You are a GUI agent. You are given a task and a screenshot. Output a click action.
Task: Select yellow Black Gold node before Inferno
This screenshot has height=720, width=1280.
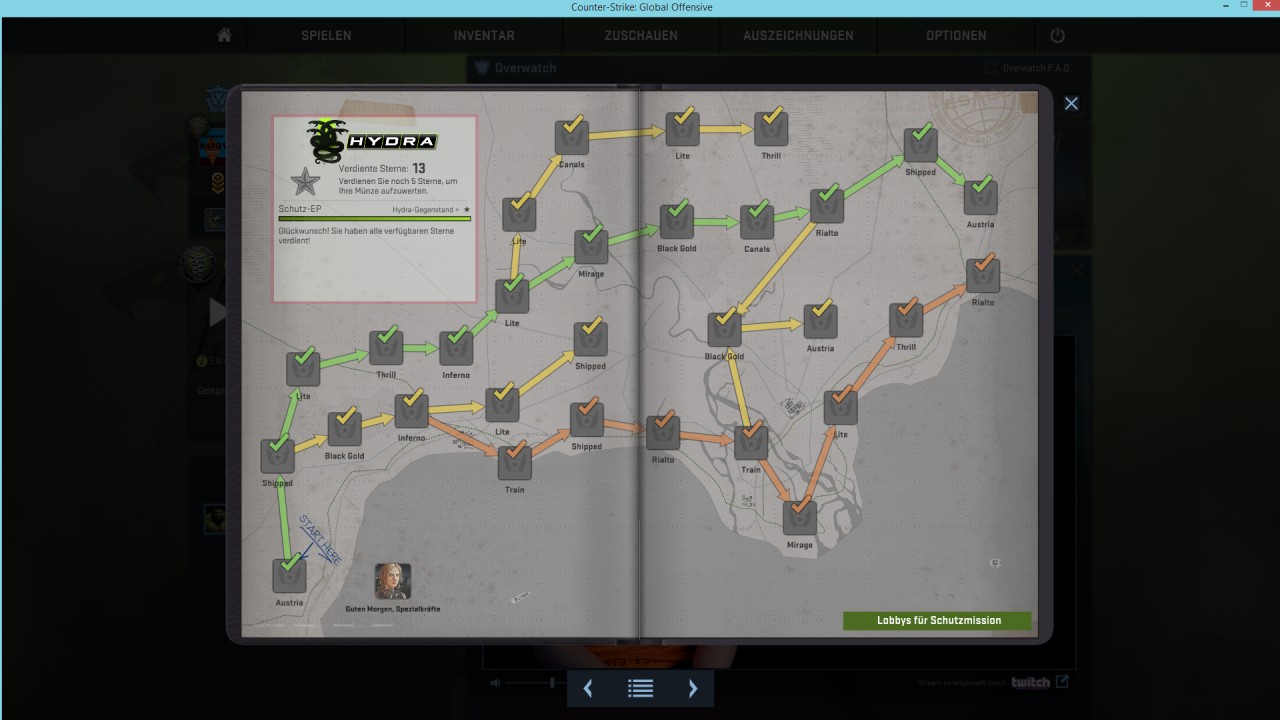(344, 427)
